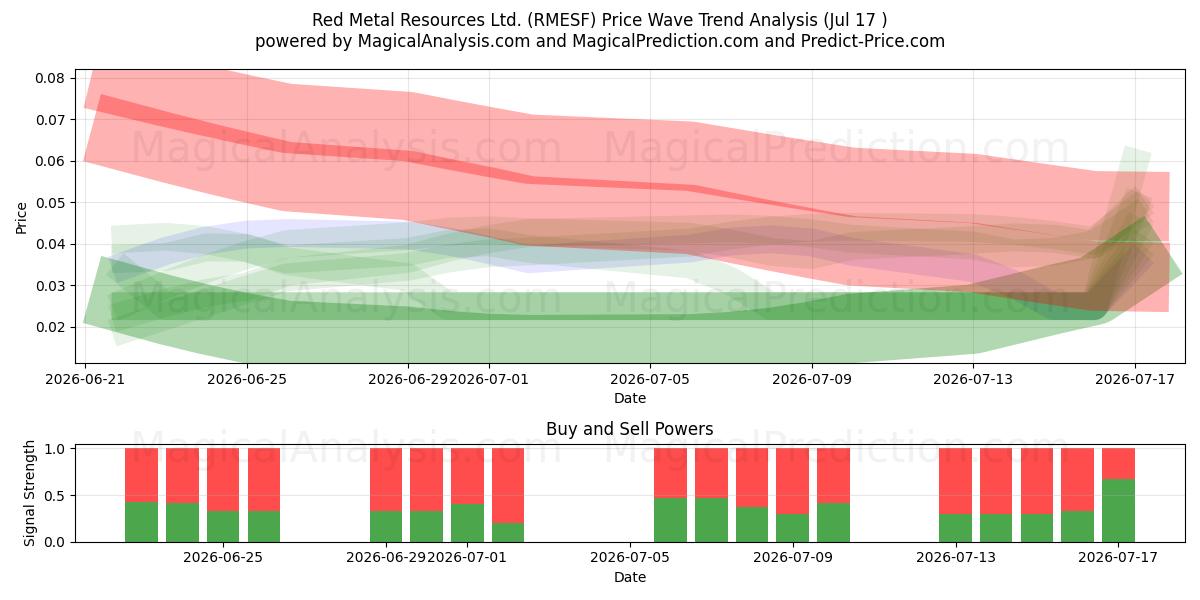Click the 'Date' label under the price chart

pyautogui.click(x=630, y=398)
